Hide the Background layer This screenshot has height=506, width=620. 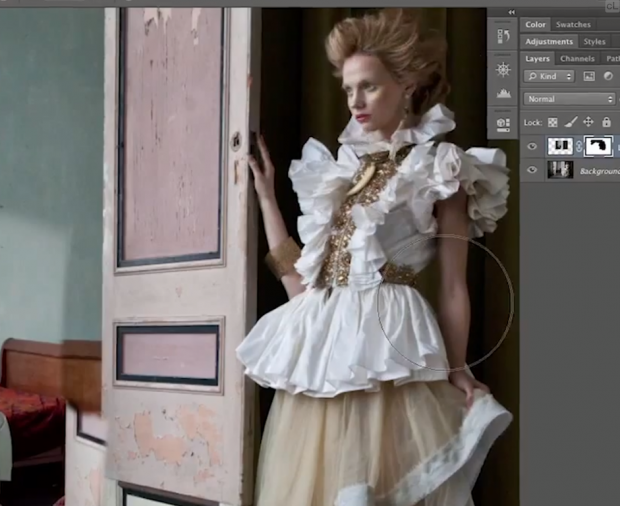[532, 170]
